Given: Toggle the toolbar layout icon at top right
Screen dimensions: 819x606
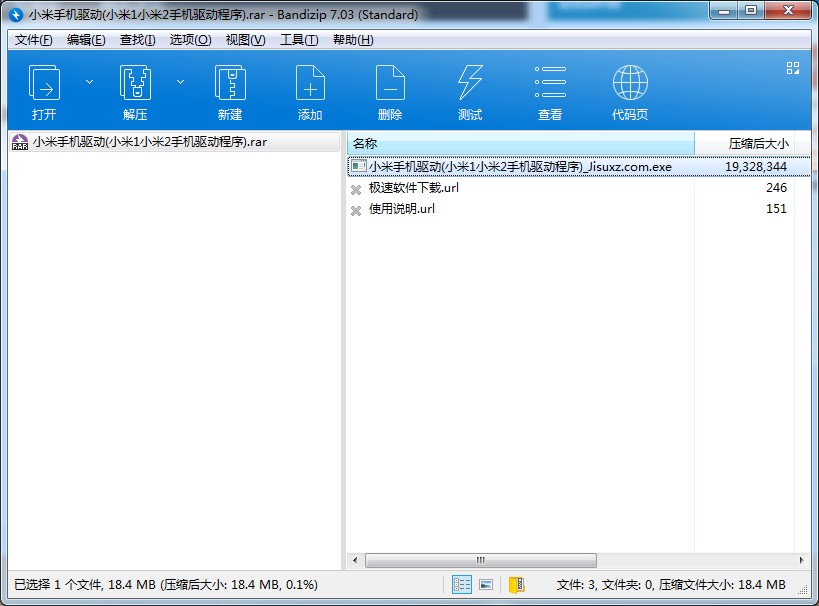Looking at the screenshot, I should pos(793,68).
